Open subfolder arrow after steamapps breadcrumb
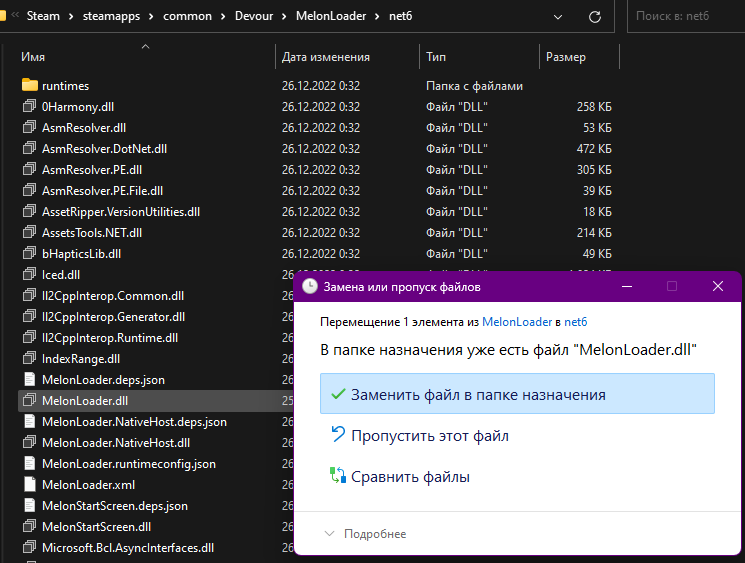 tap(151, 16)
